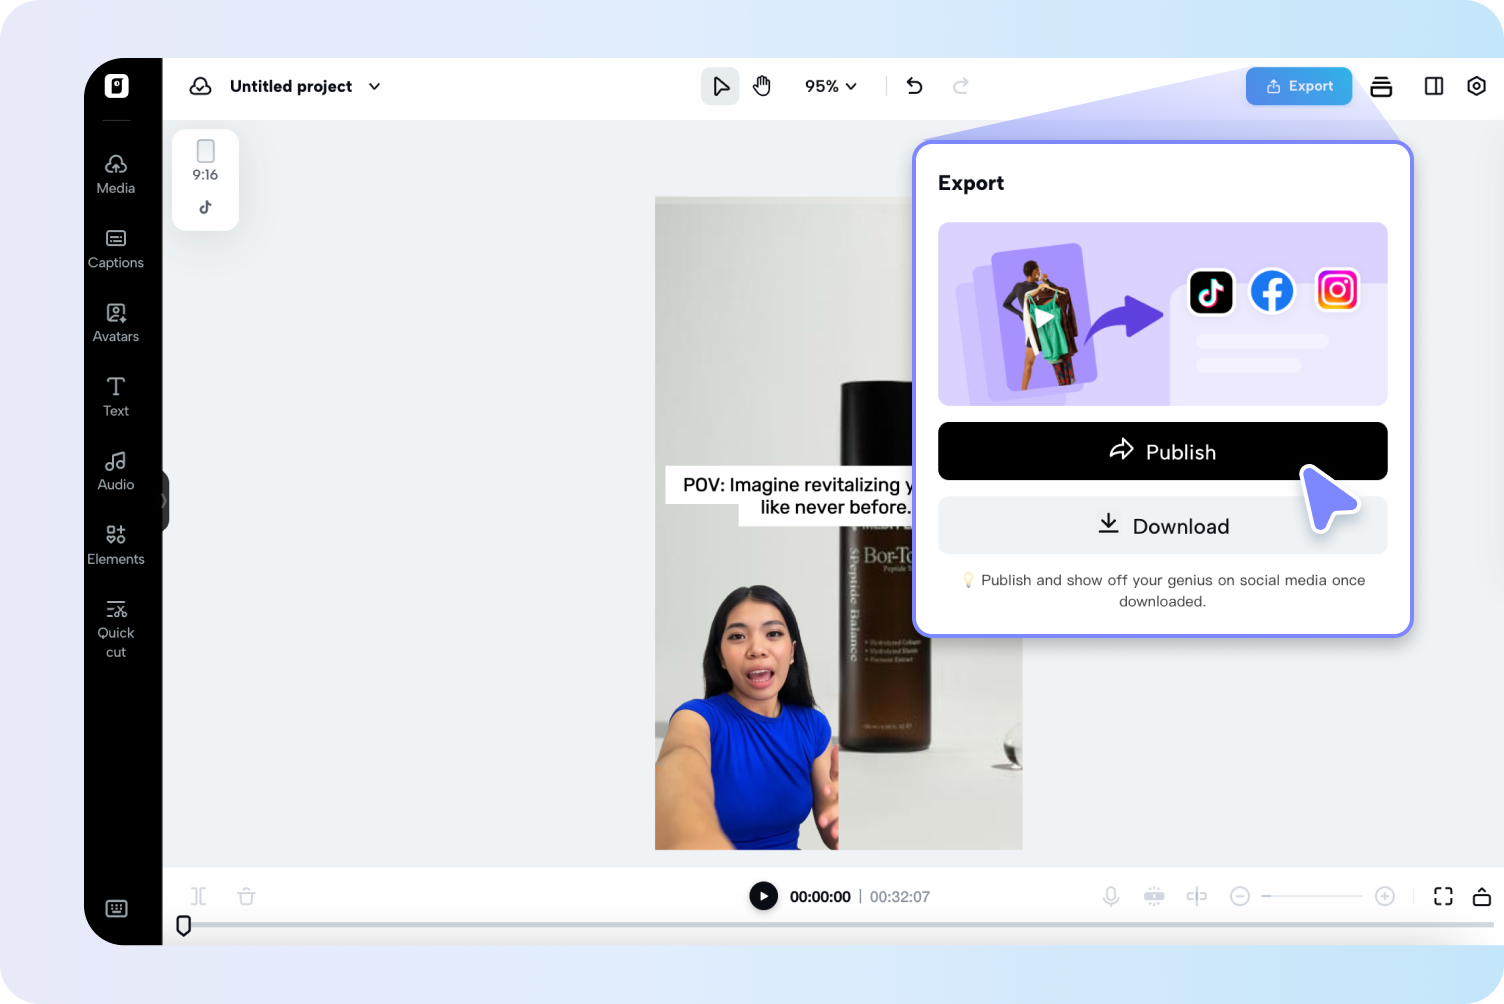The height and width of the screenshot is (1004, 1504).
Task: Click the Download button
Action: coord(1162,525)
